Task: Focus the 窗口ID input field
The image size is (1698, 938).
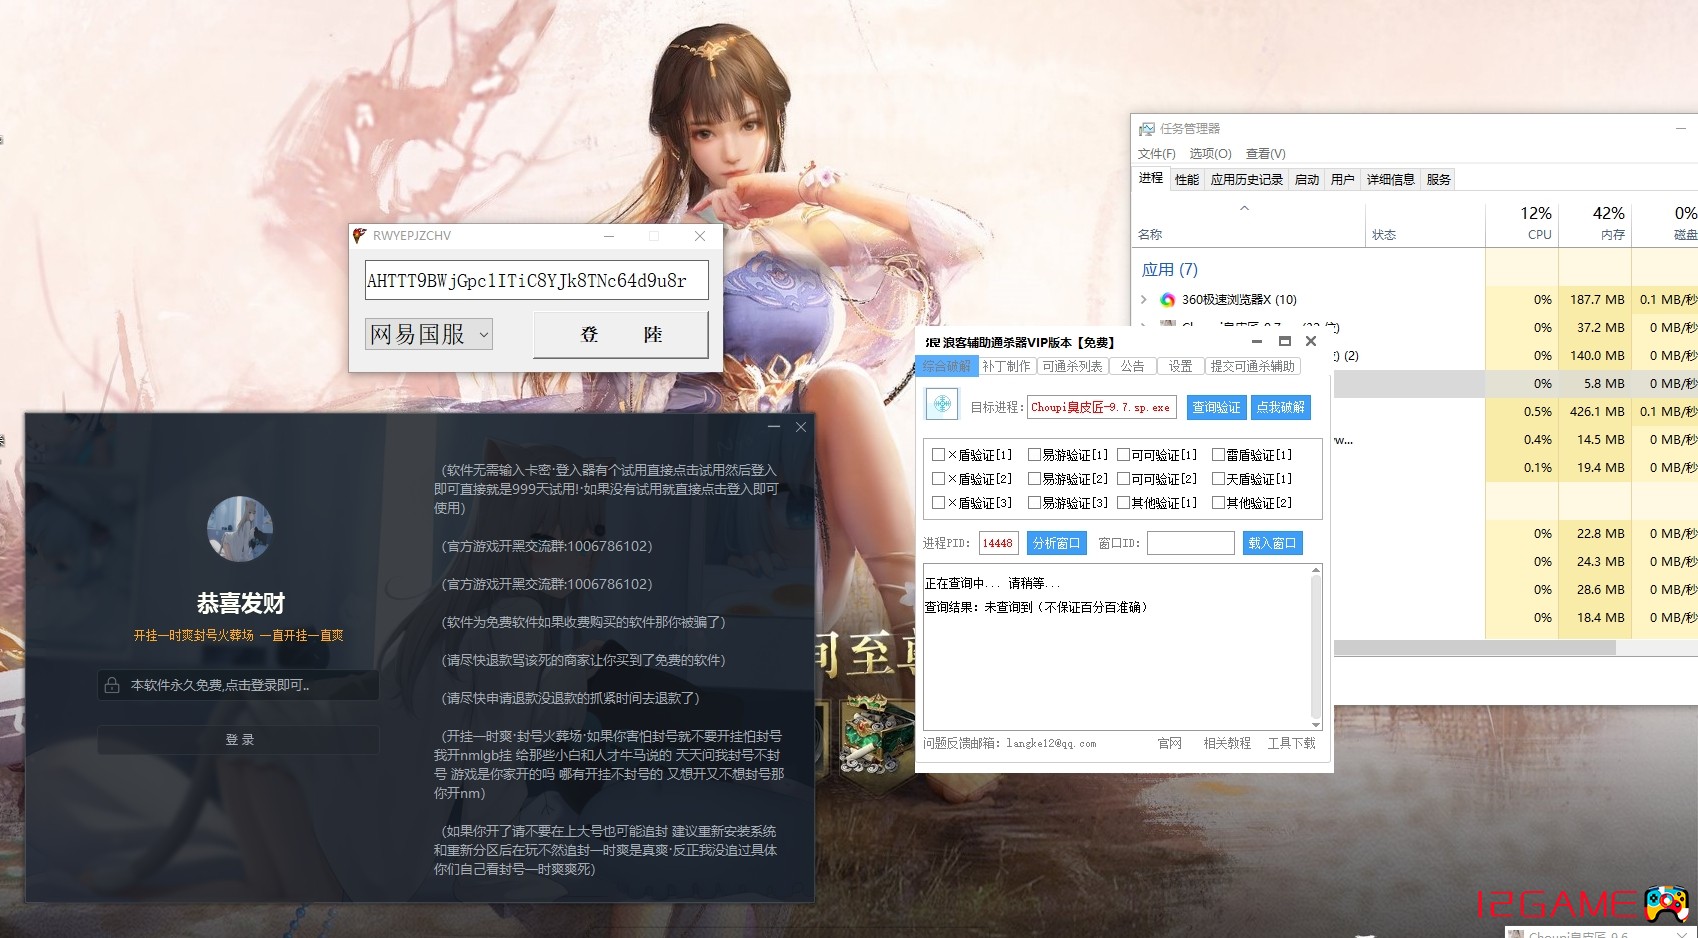Action: (1191, 543)
